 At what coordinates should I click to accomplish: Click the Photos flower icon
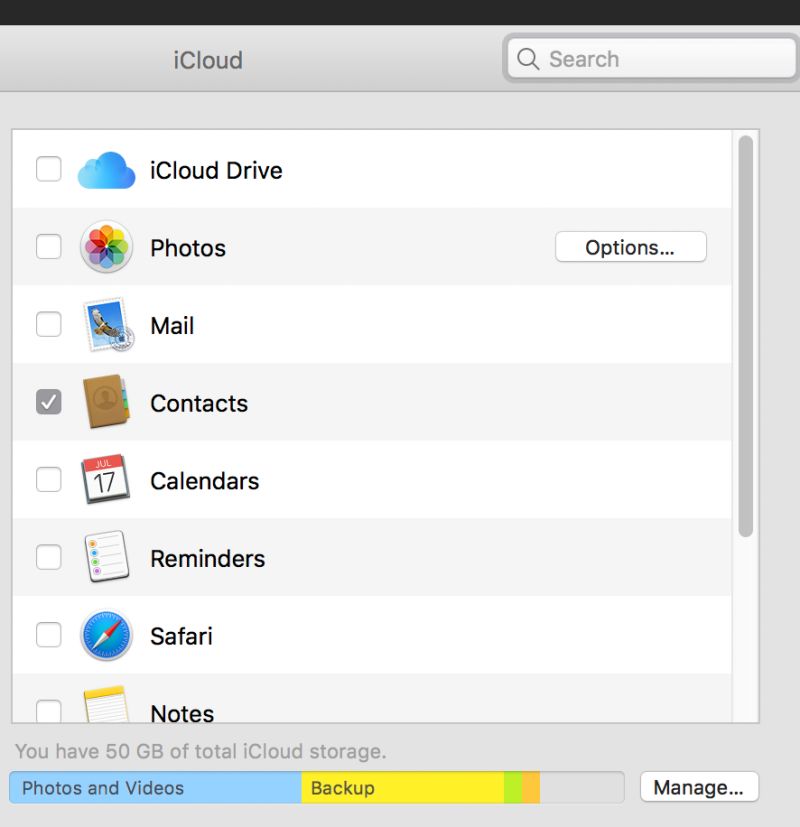click(106, 247)
